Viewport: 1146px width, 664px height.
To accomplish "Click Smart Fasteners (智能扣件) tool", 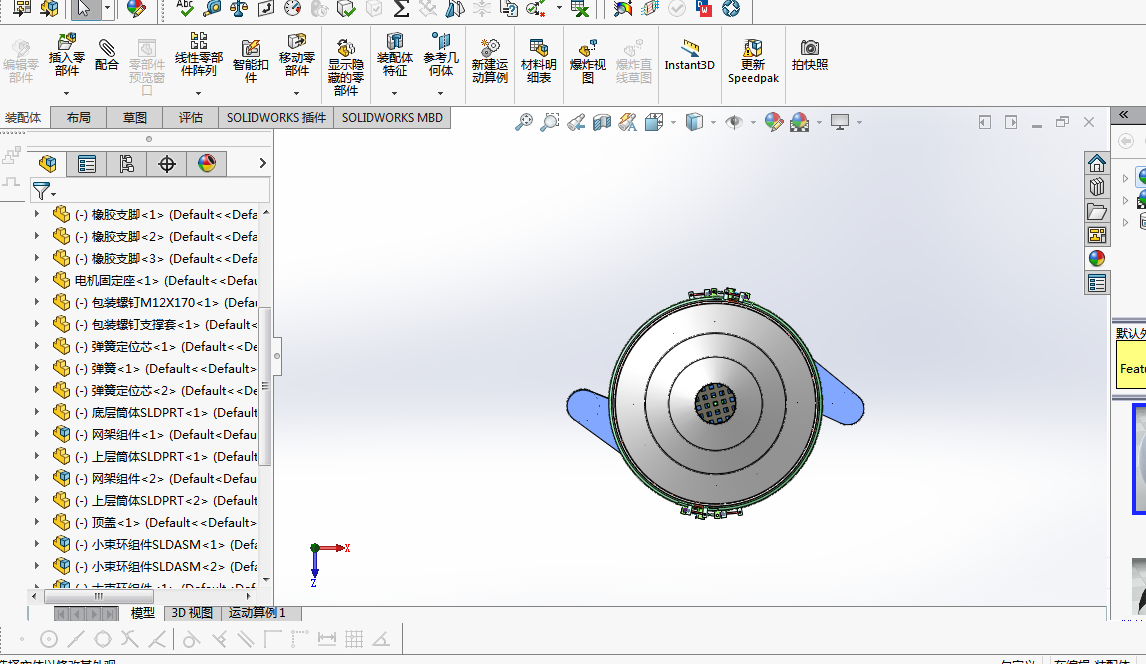I will (251, 61).
